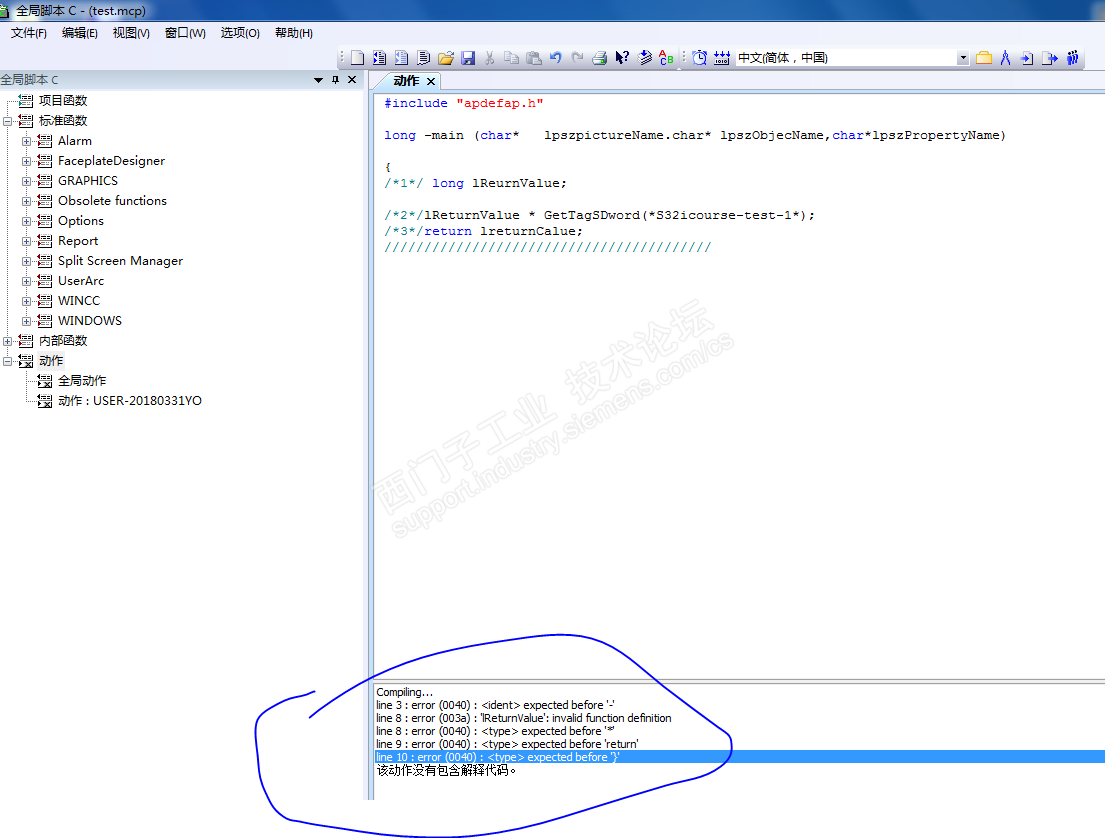Open the 文件(F) menu
The width and height of the screenshot is (1105, 838).
point(28,33)
